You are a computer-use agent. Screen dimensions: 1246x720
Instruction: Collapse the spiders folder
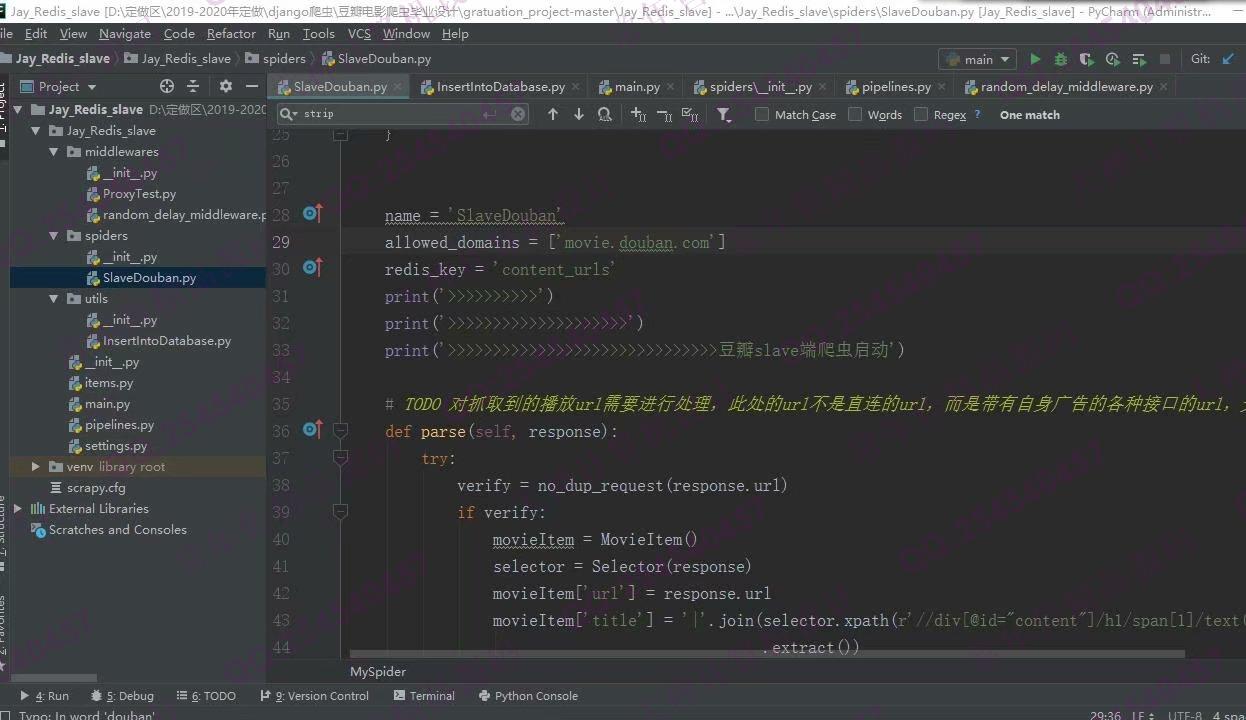[55, 236]
